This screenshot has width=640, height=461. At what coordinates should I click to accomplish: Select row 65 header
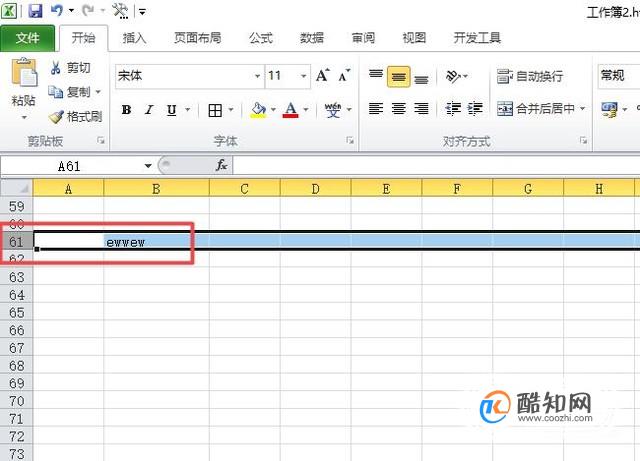16,313
